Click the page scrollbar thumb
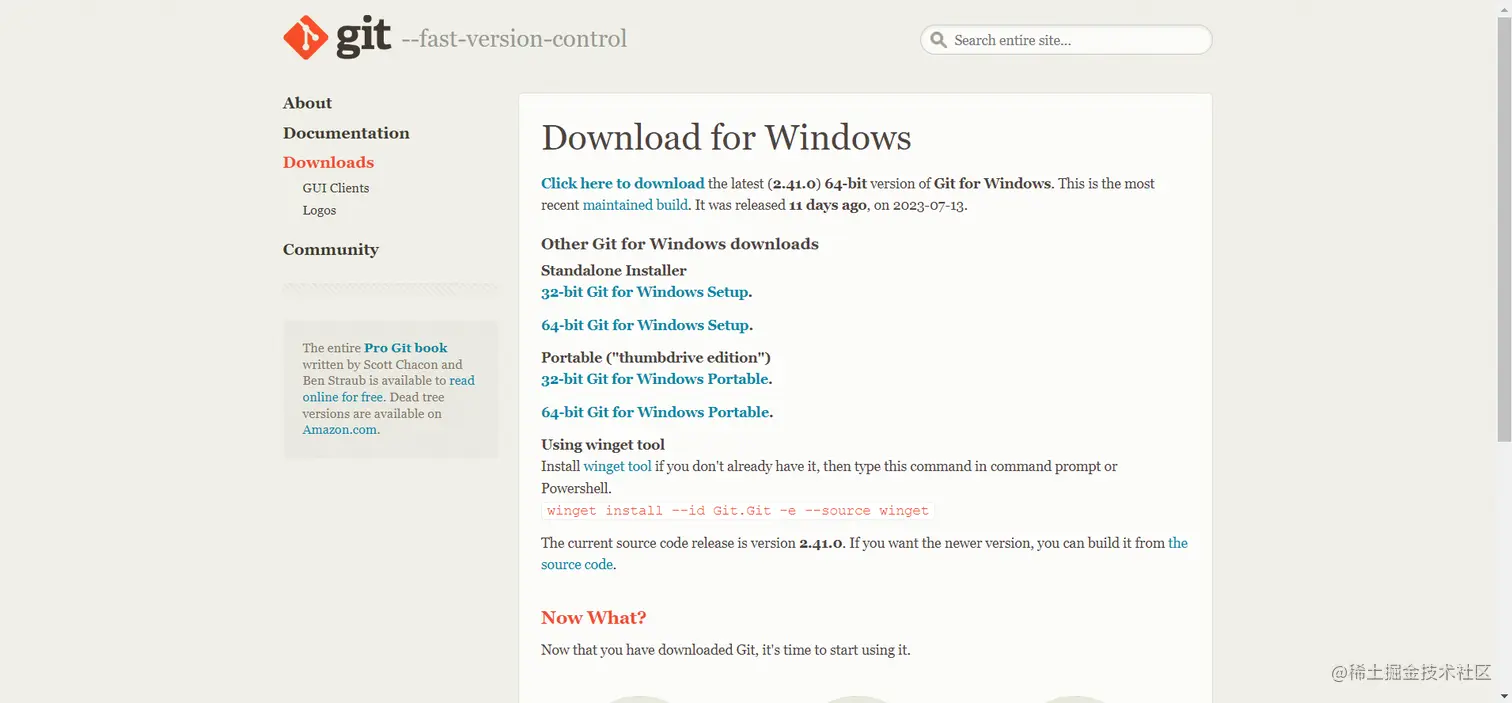Viewport: 1512px width, 703px height. 1504,228
